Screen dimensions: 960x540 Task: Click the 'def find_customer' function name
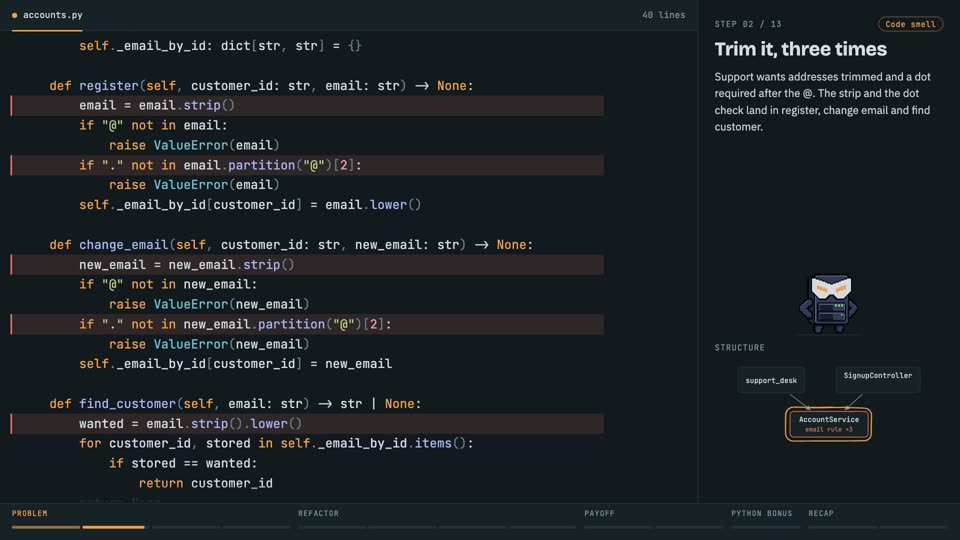click(x=127, y=404)
